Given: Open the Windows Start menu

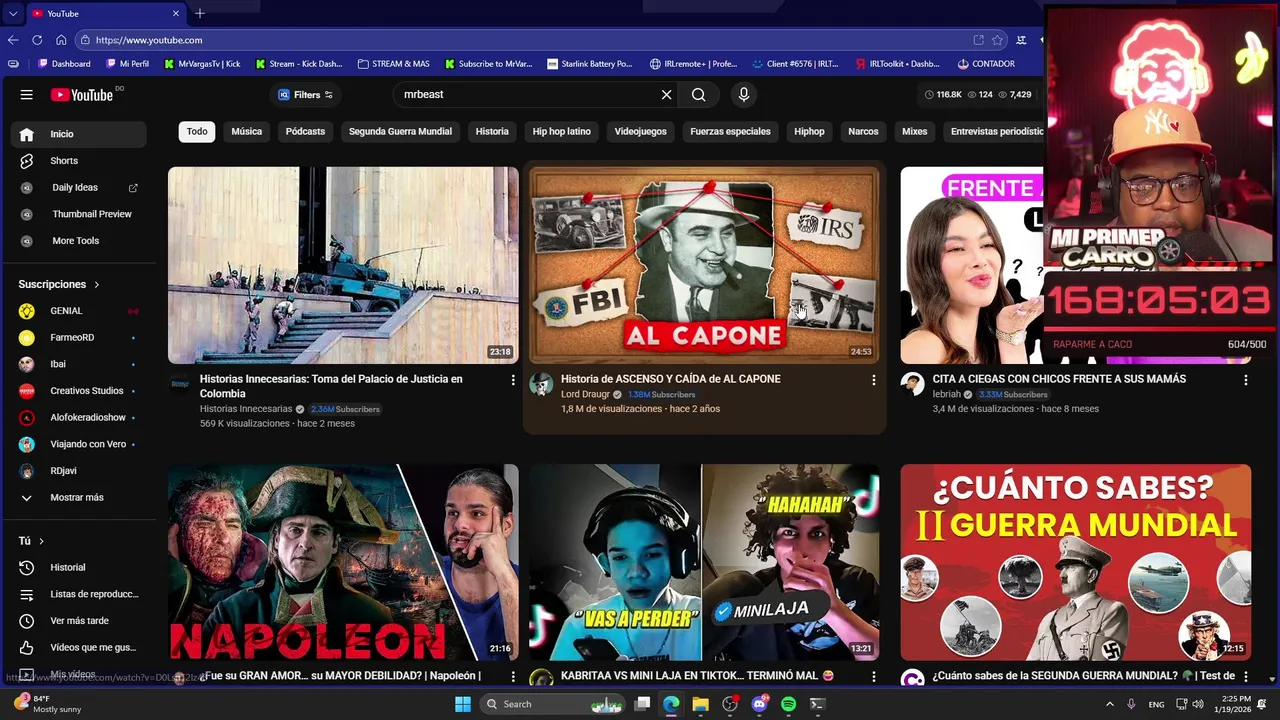Looking at the screenshot, I should [463, 704].
